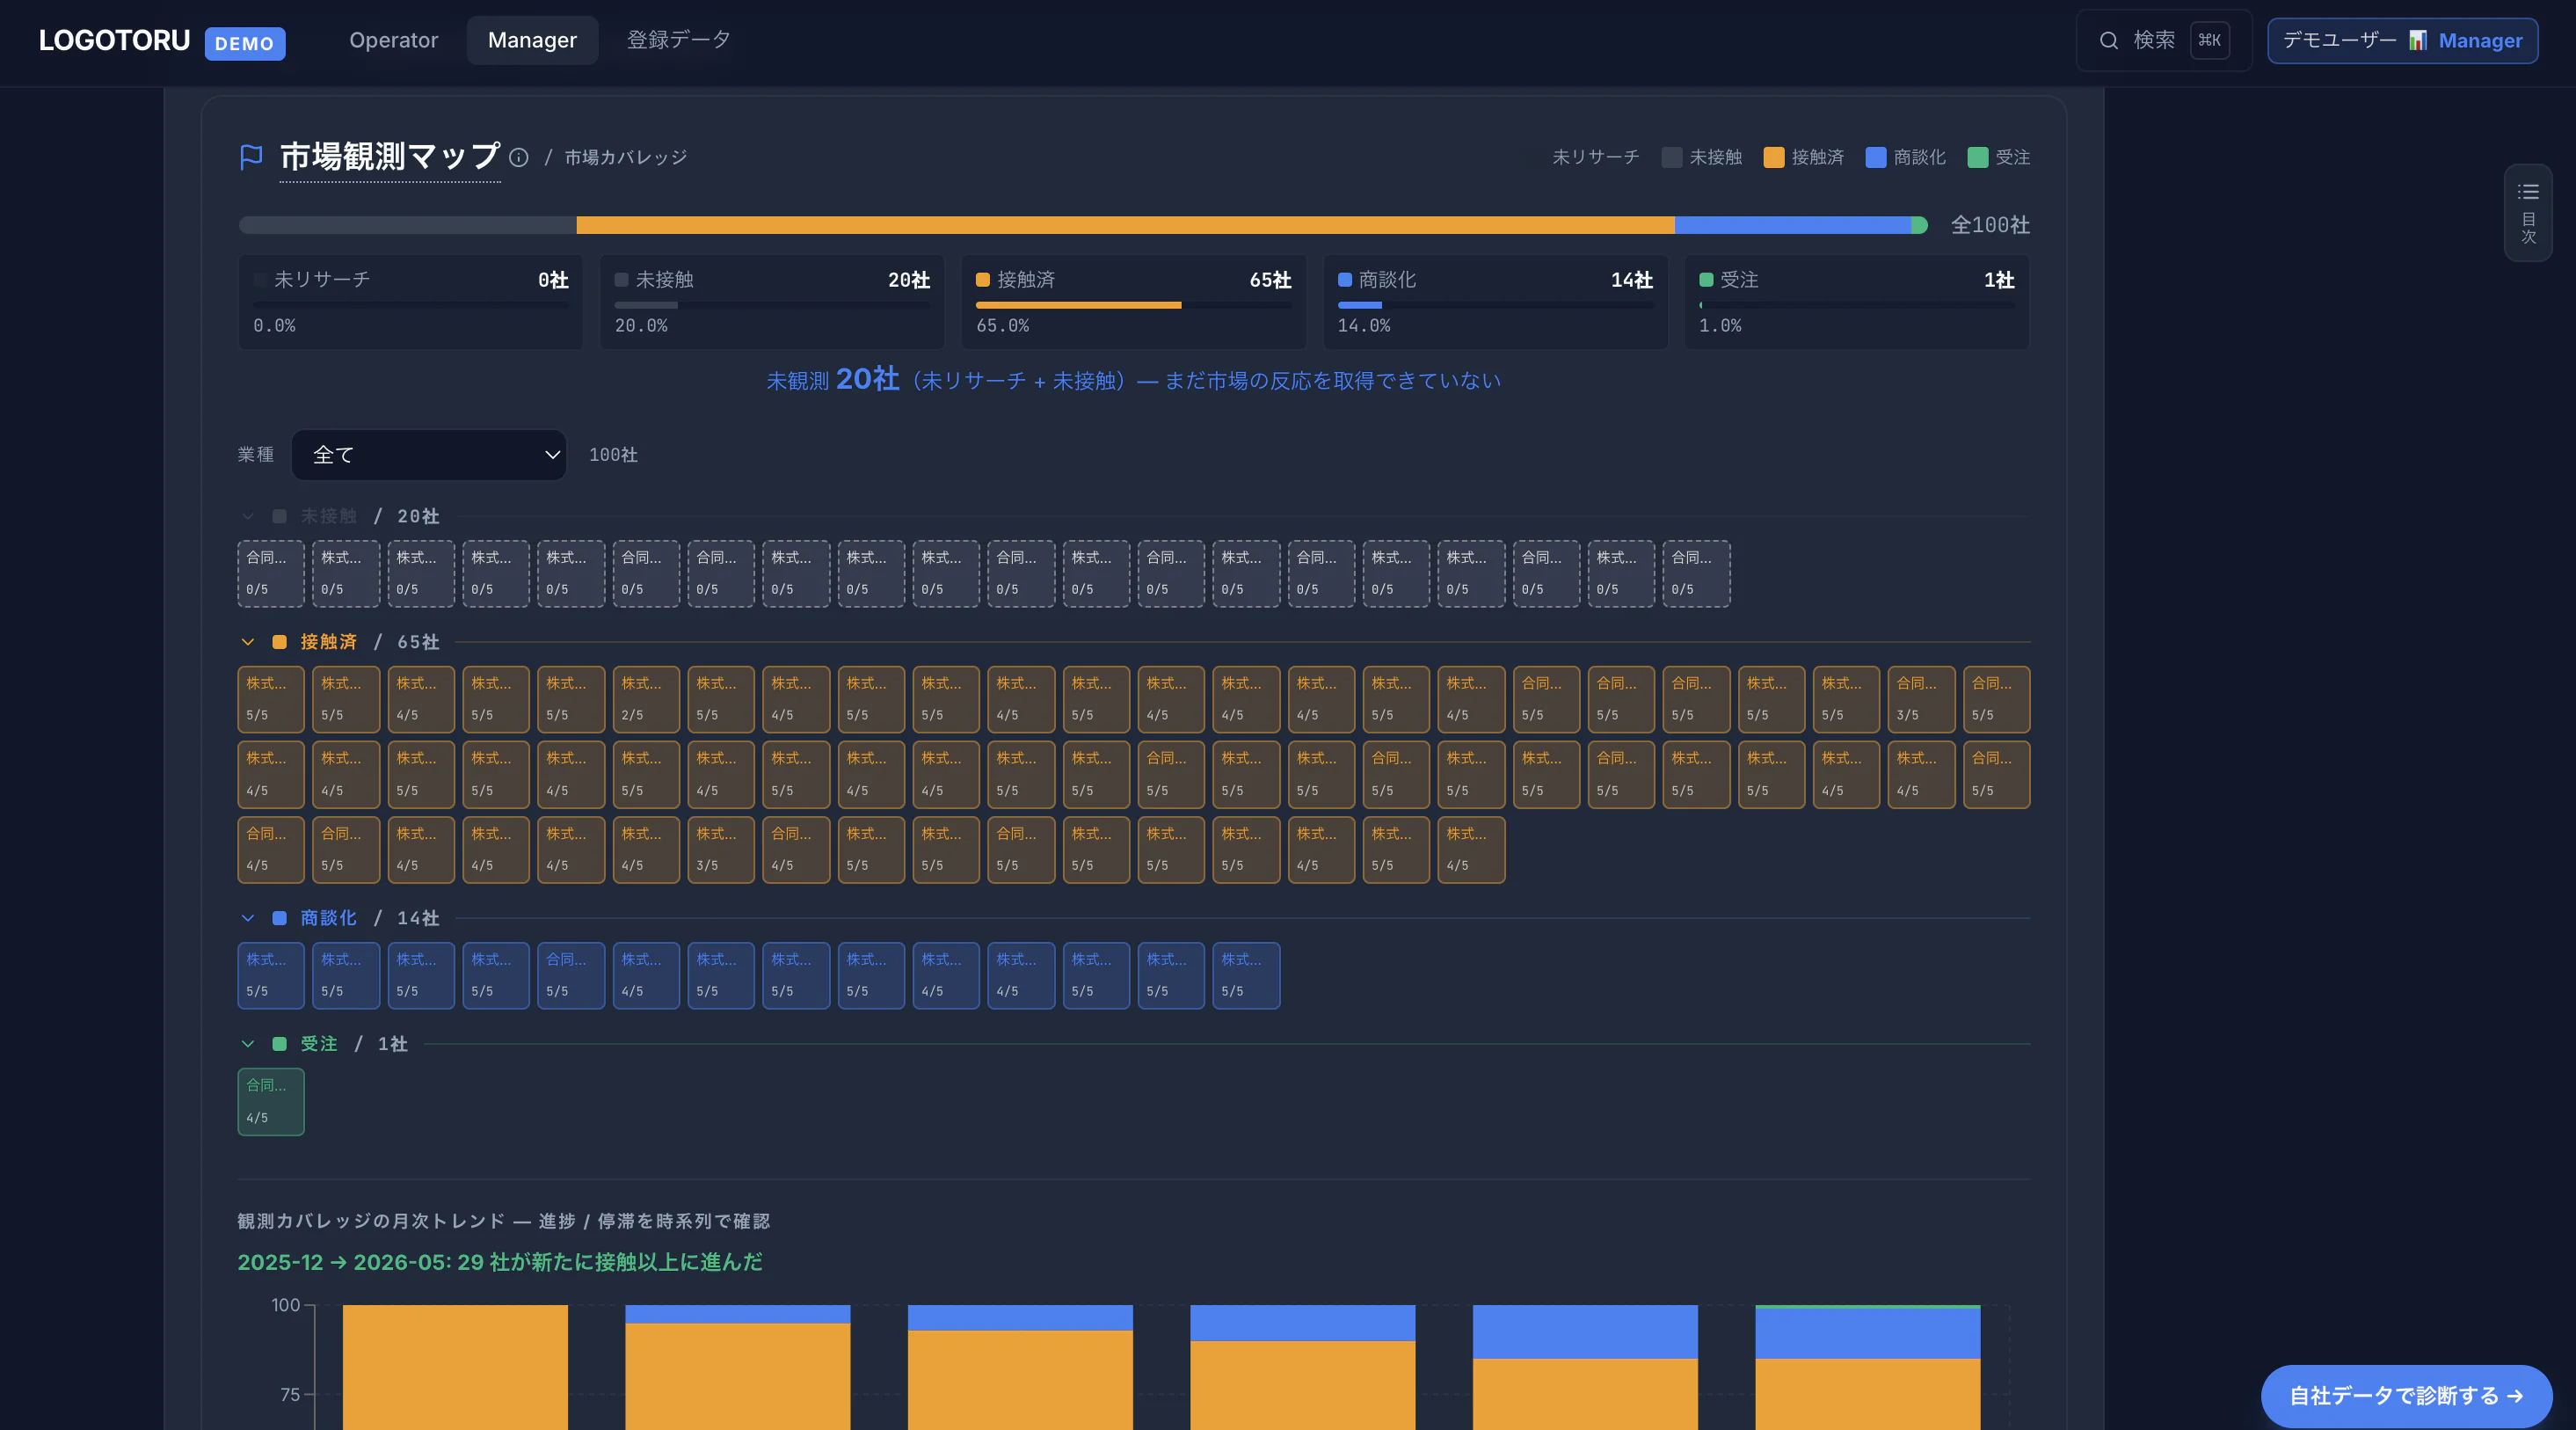Click the green 受注 company tile 4/5
The width and height of the screenshot is (2576, 1430).
[271, 1101]
